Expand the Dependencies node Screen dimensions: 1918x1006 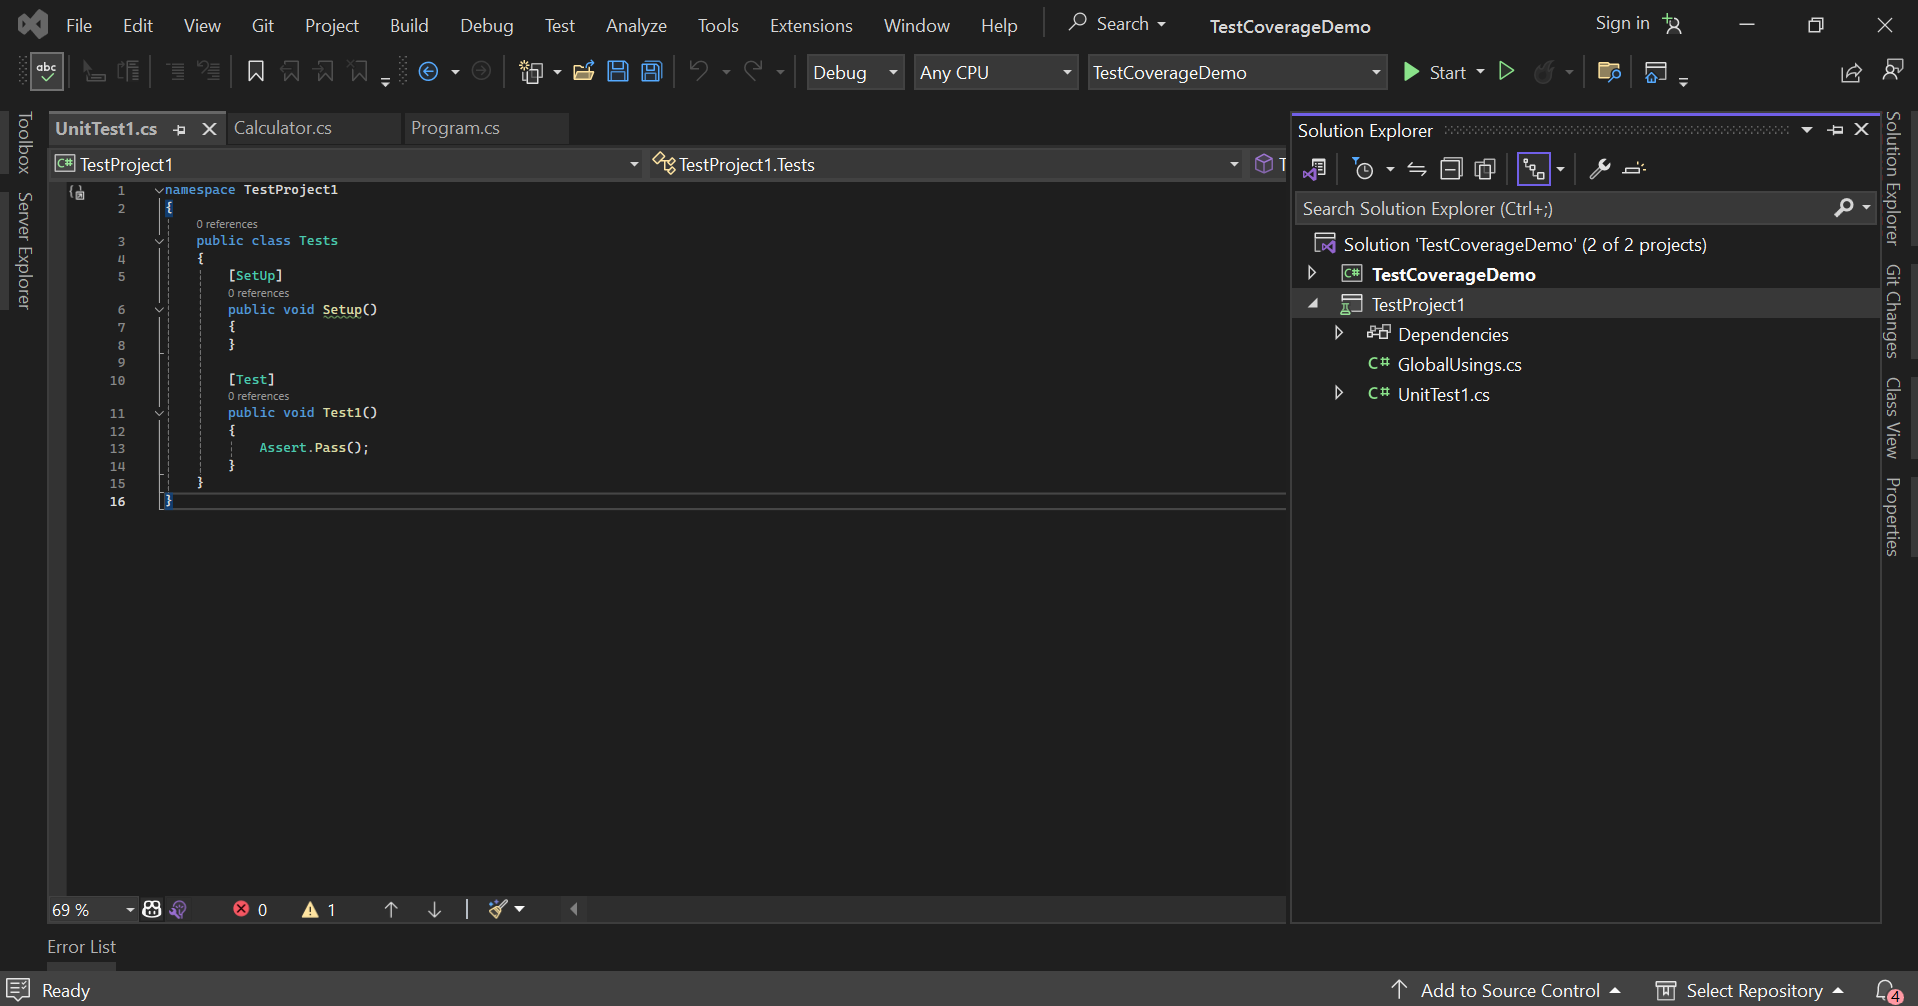click(1339, 333)
